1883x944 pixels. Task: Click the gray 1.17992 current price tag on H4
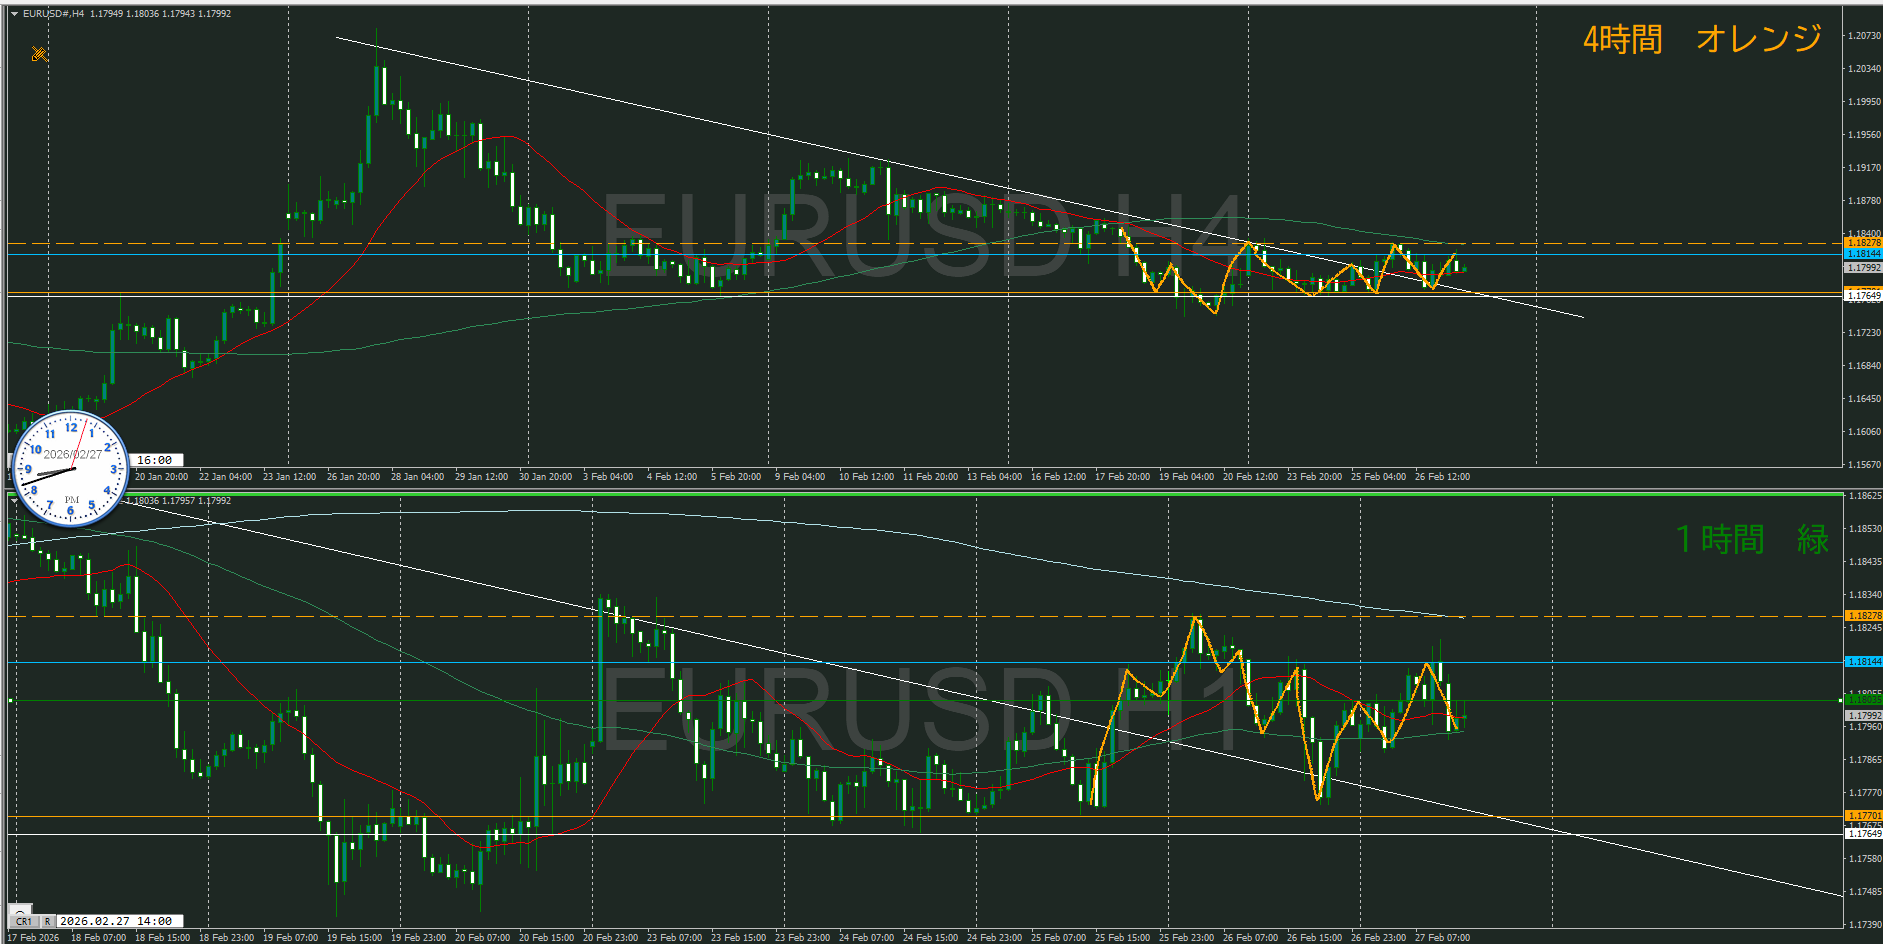pos(1863,268)
